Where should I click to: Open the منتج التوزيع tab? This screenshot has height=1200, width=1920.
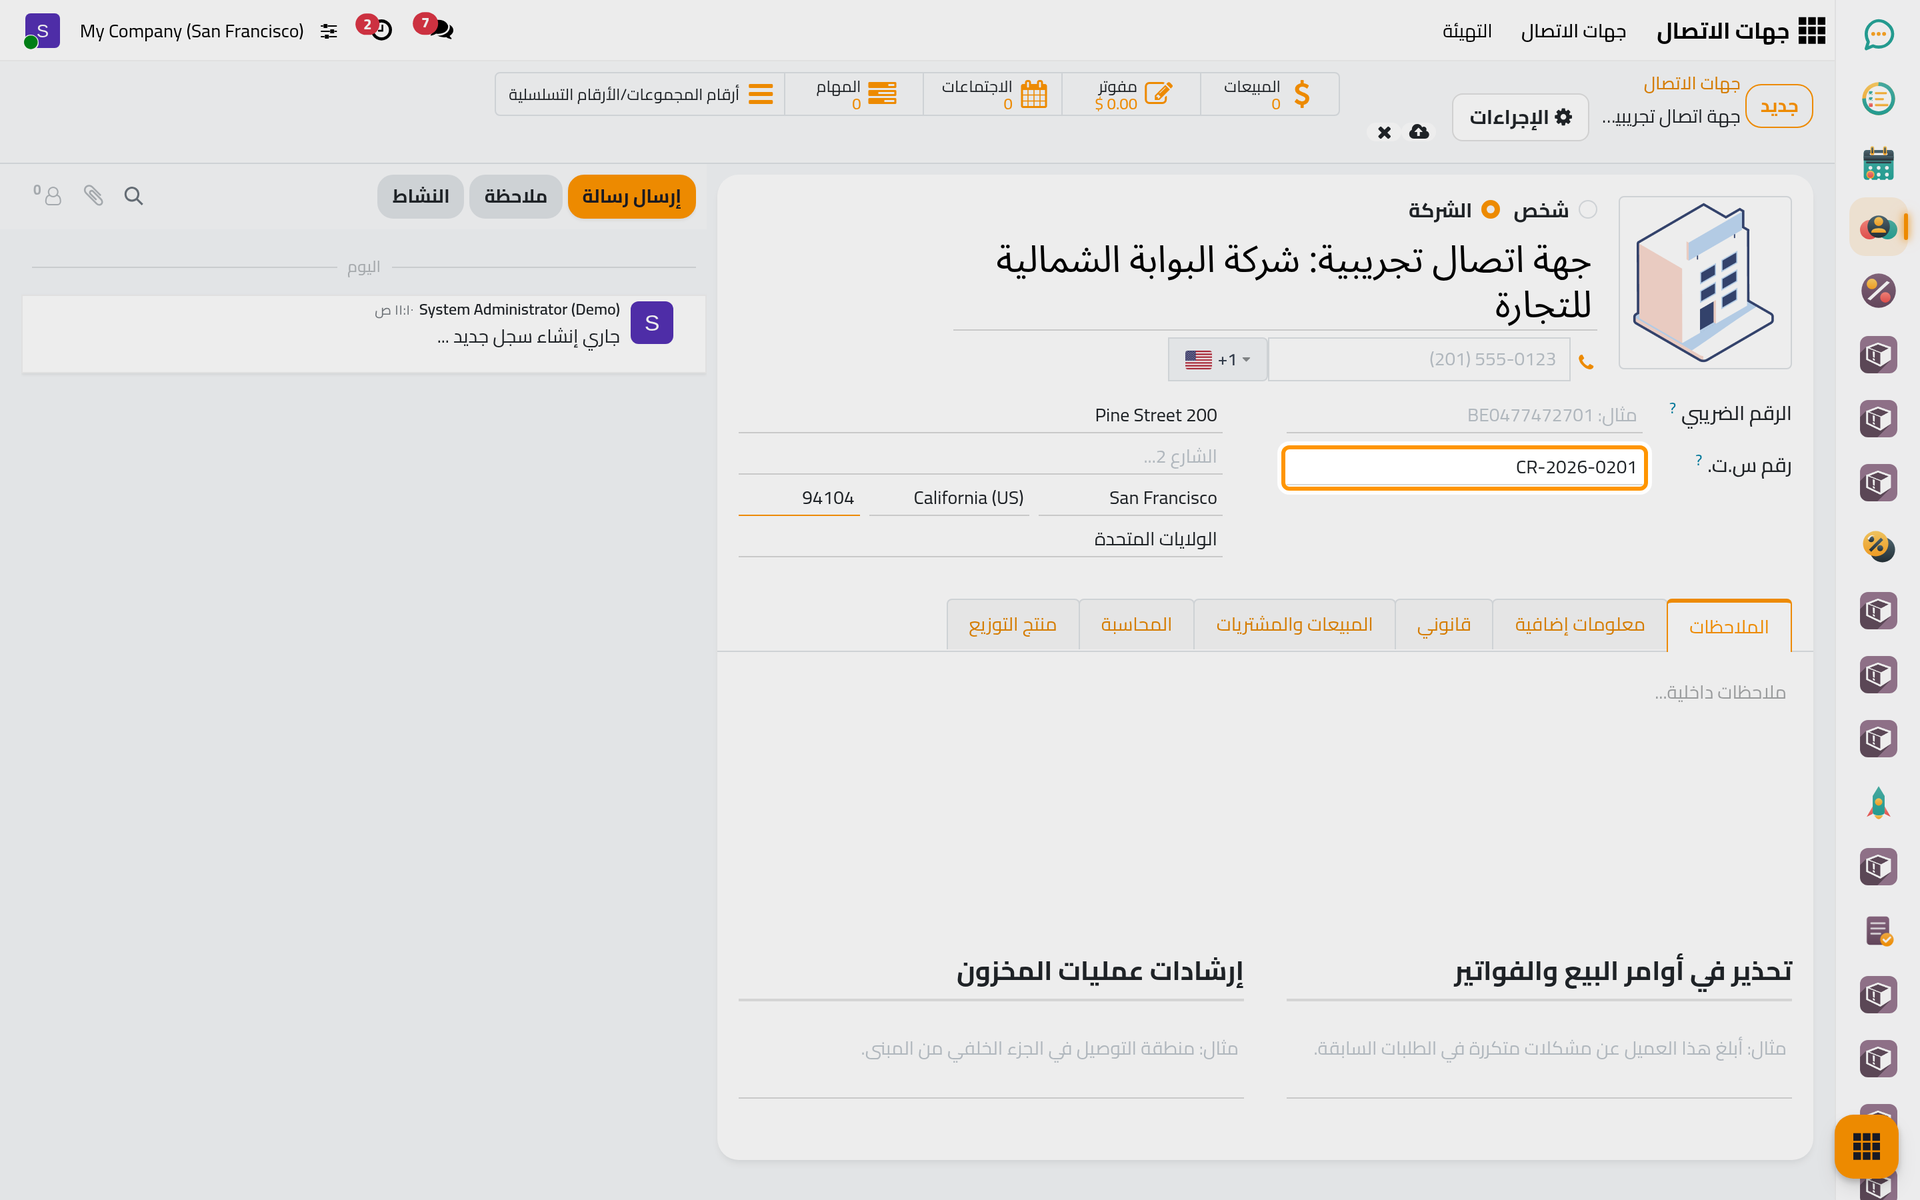click(1013, 625)
